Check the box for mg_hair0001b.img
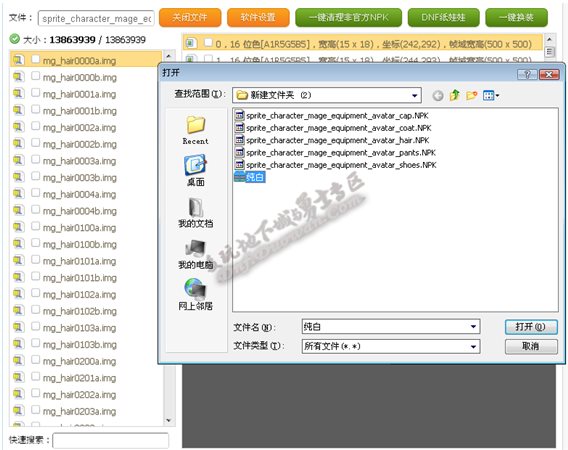Image resolution: width=568 pixels, height=450 pixels. pos(36,109)
